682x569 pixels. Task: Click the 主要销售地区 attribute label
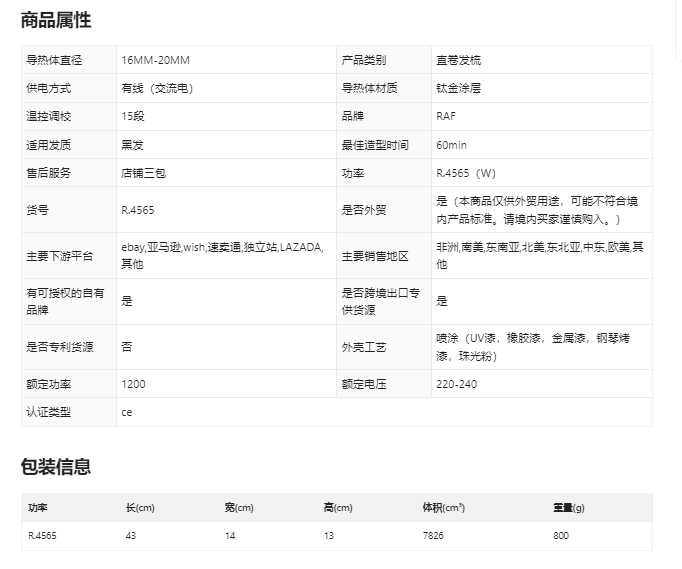click(375, 256)
